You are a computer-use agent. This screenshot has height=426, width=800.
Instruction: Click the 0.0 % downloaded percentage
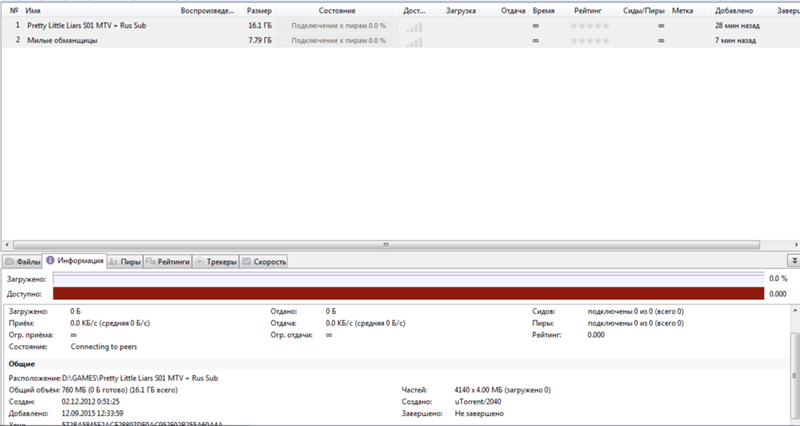778,279
